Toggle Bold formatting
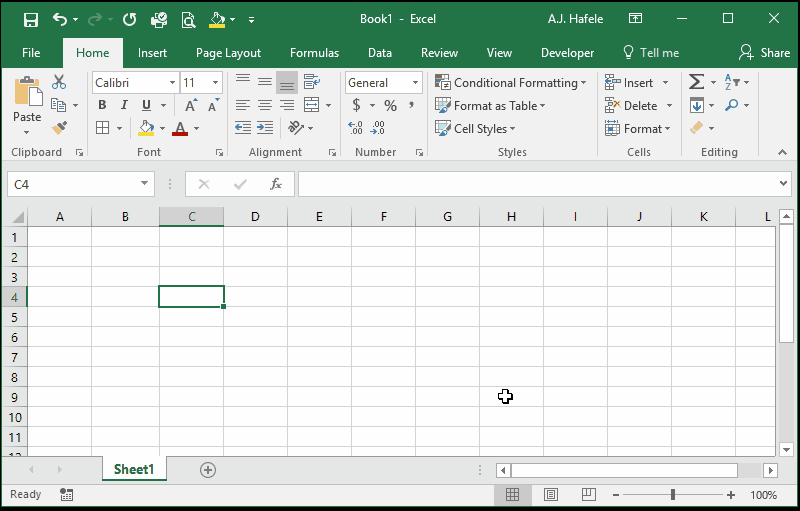The height and width of the screenshot is (511, 800). click(102, 105)
